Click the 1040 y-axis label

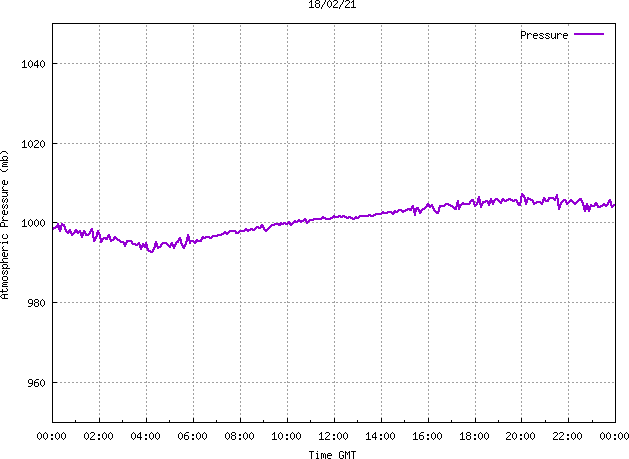33,64
